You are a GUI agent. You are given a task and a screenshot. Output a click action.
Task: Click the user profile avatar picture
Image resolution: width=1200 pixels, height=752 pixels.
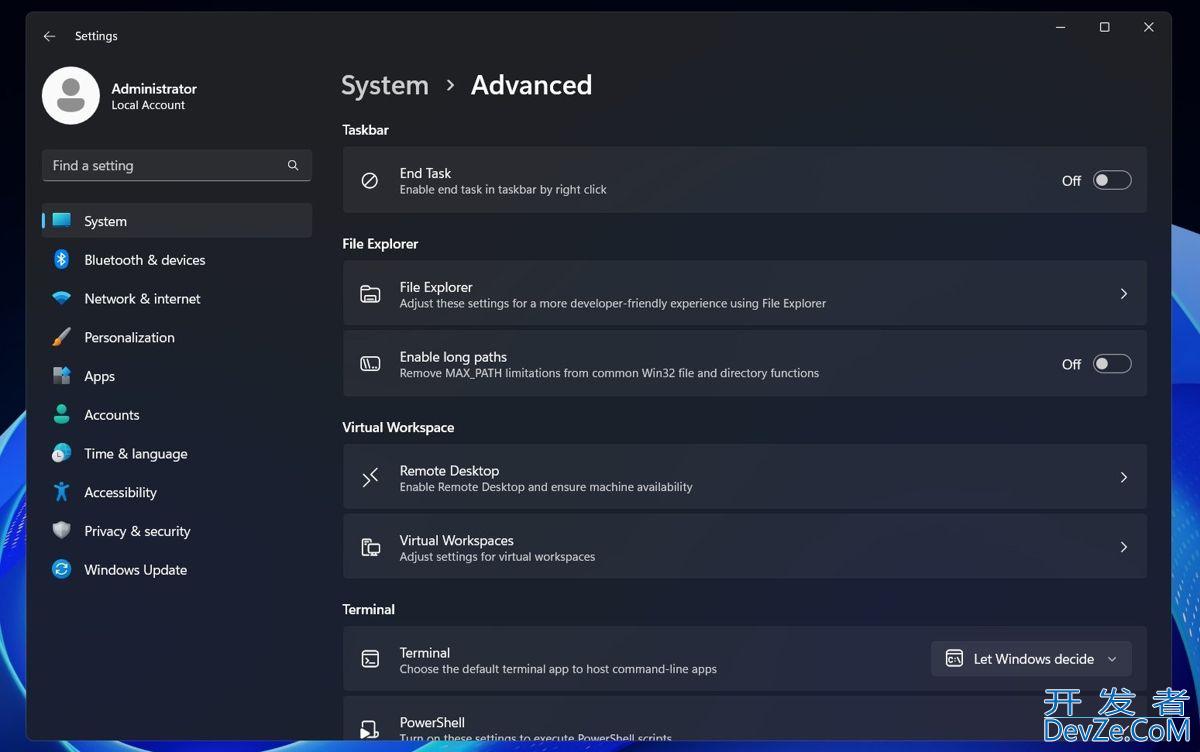point(70,96)
